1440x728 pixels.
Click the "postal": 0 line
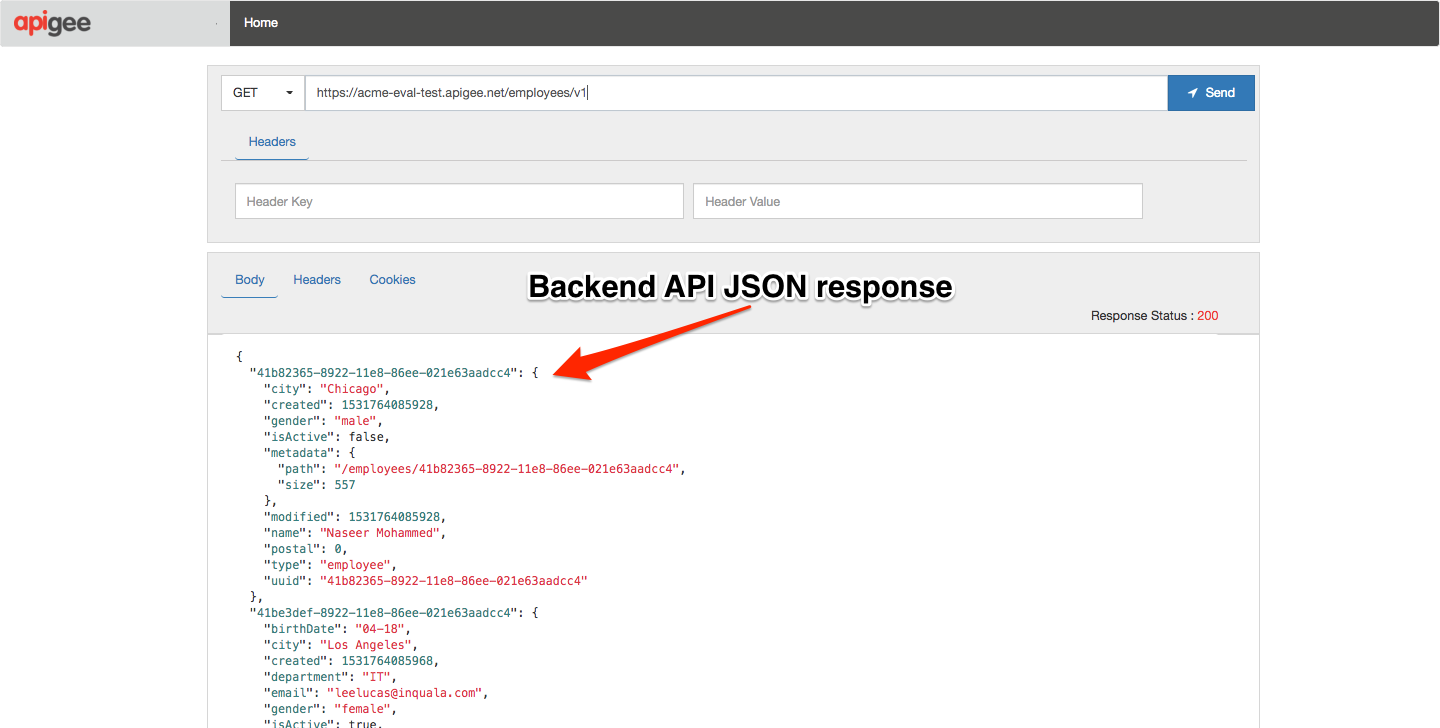(x=305, y=549)
